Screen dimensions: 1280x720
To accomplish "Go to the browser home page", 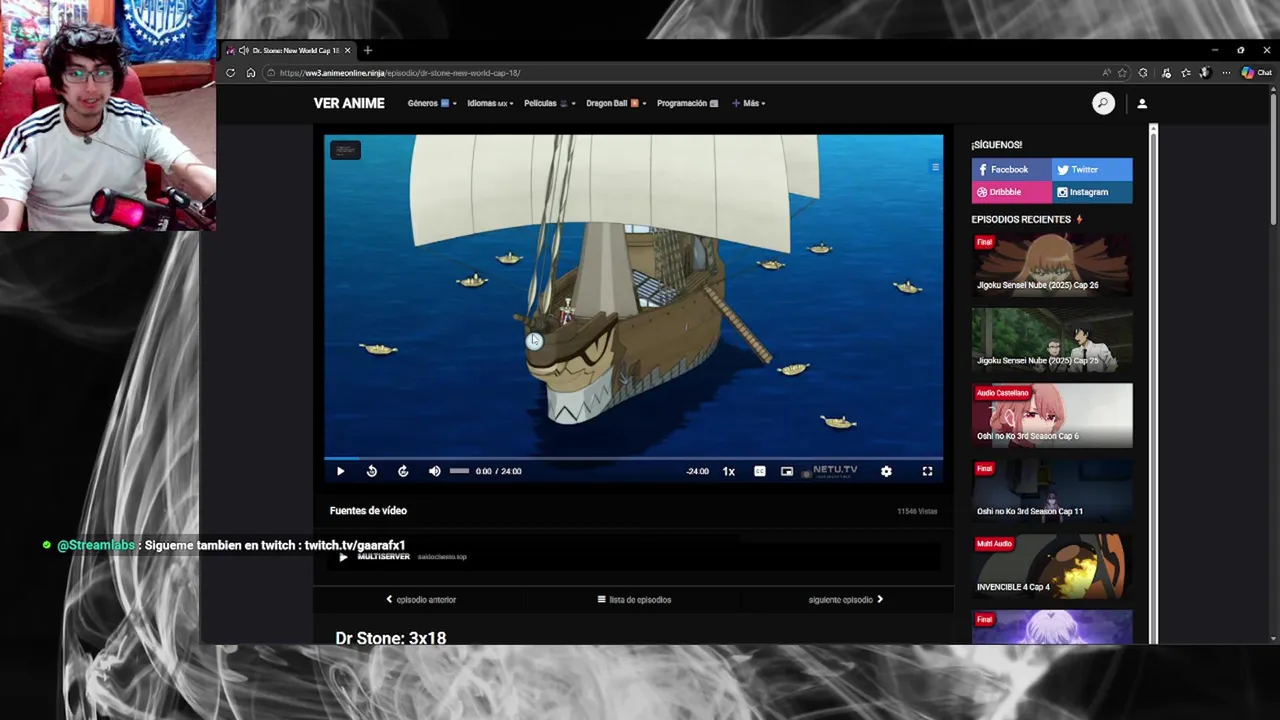I will pos(251,73).
